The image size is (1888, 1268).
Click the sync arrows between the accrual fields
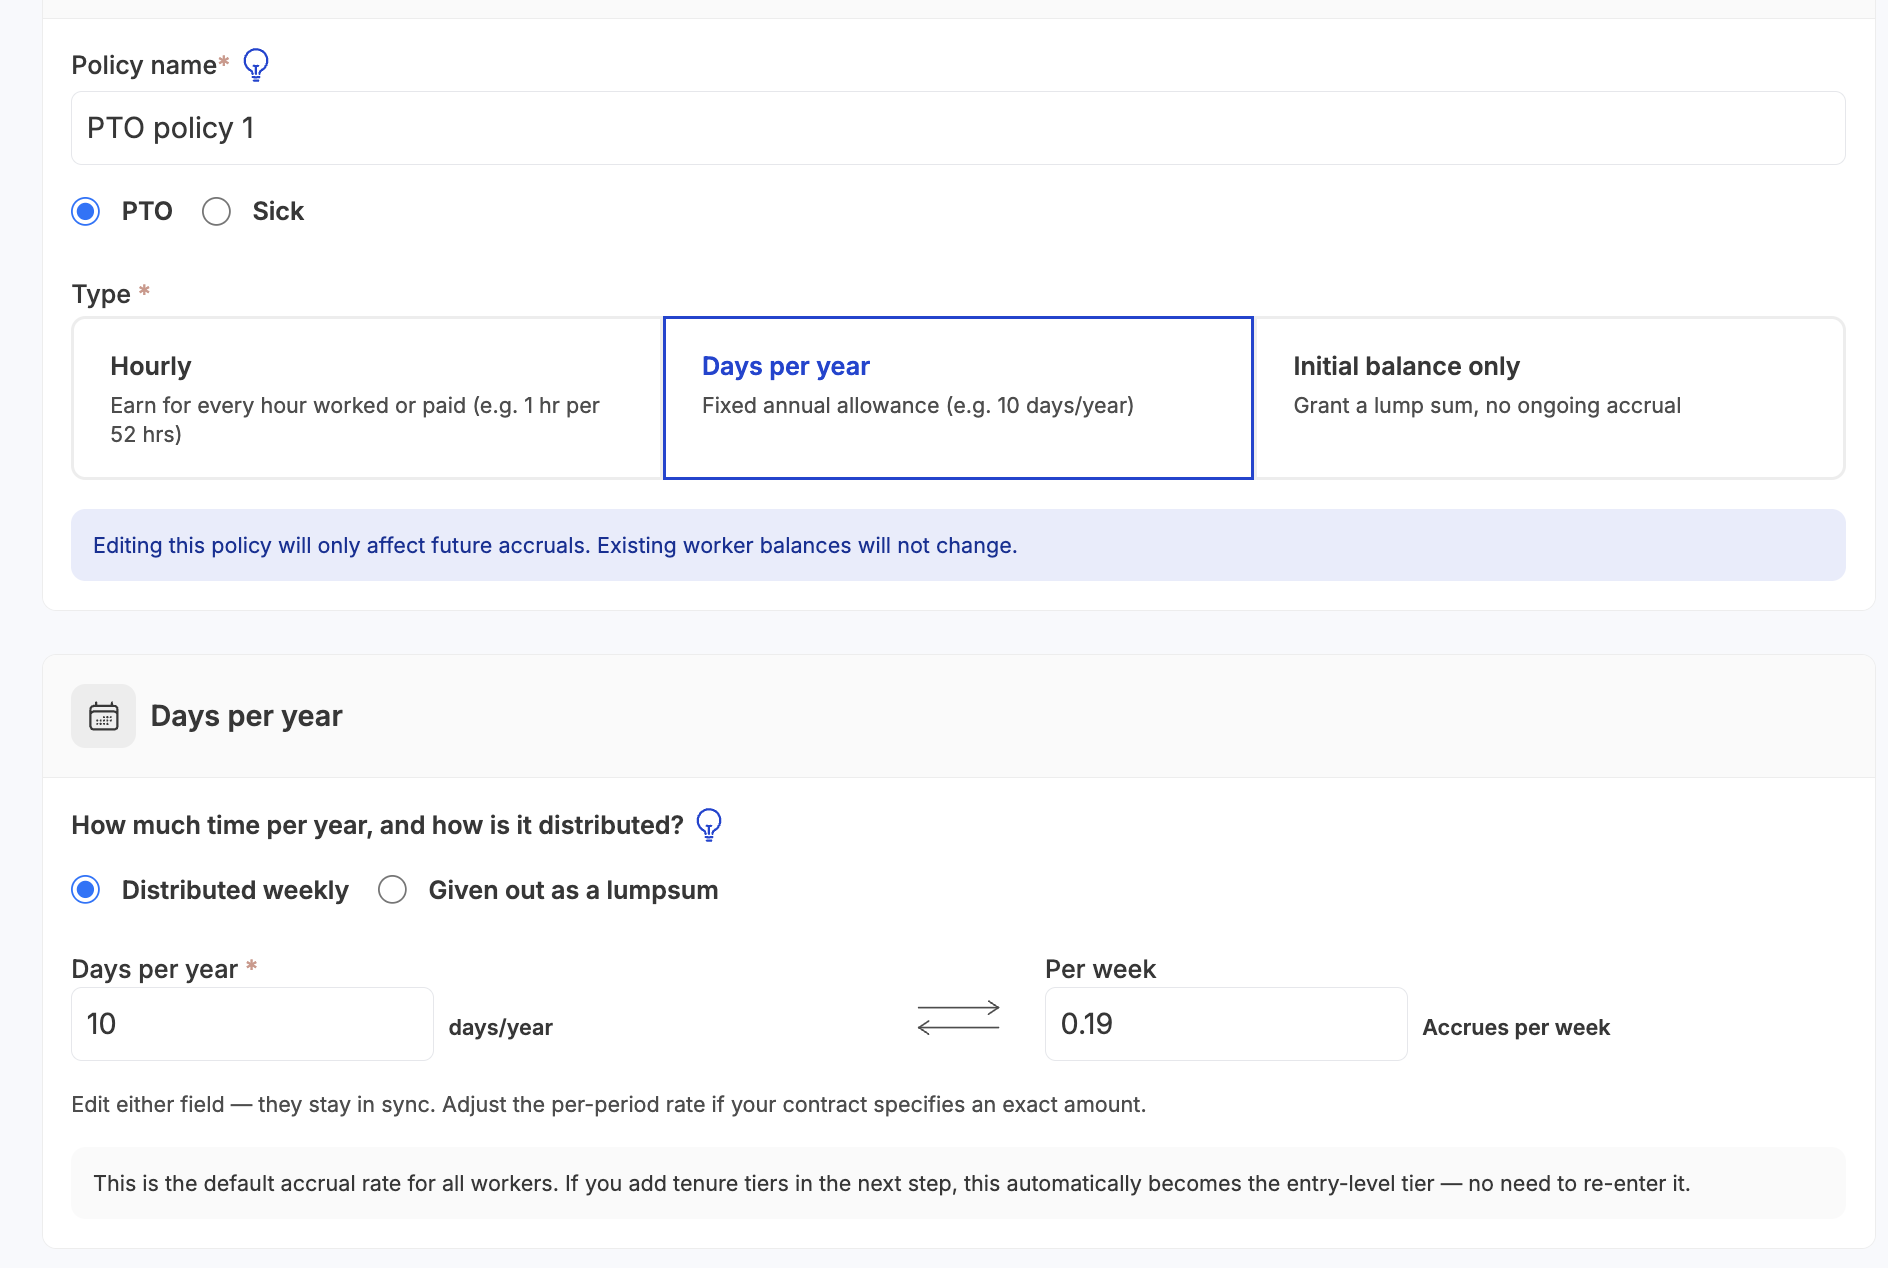957,1017
